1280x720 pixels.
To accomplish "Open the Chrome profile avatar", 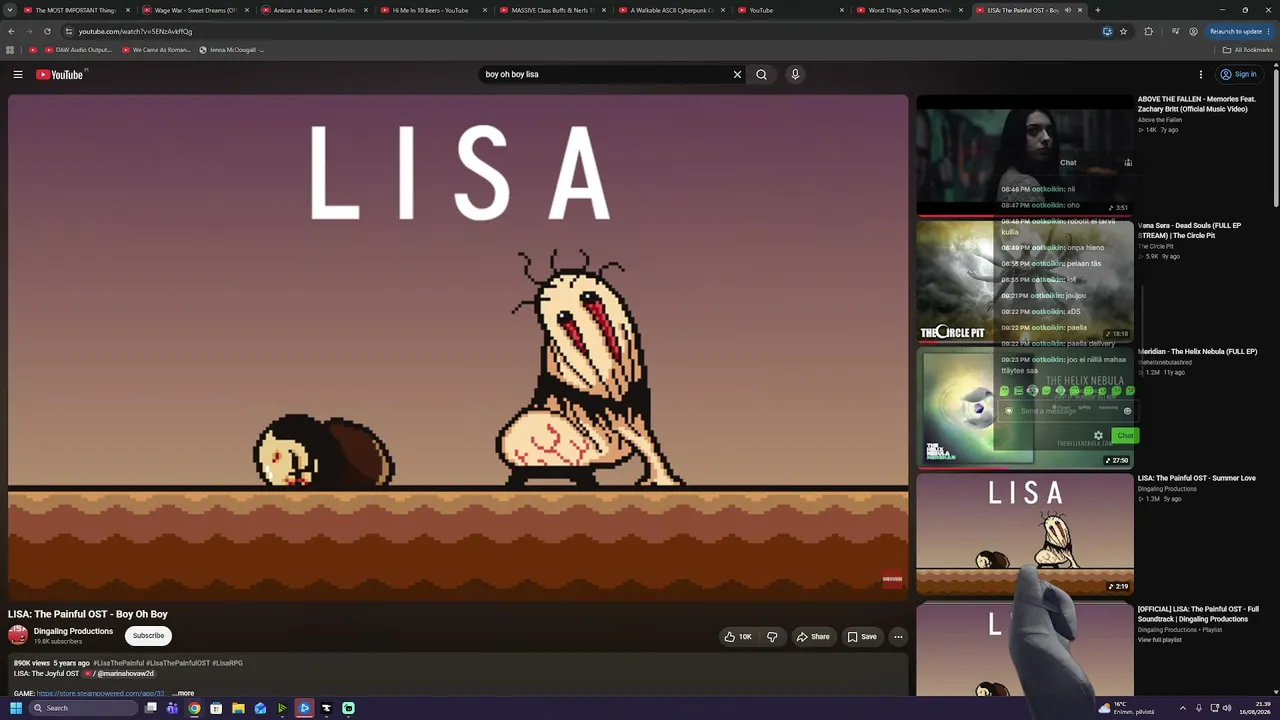I will [x=1193, y=31].
